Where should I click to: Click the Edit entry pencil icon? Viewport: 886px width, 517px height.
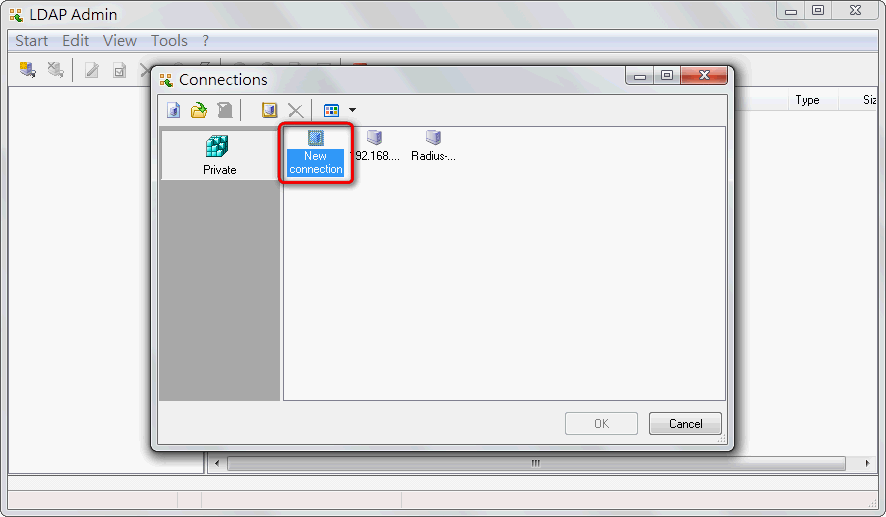pos(92,70)
